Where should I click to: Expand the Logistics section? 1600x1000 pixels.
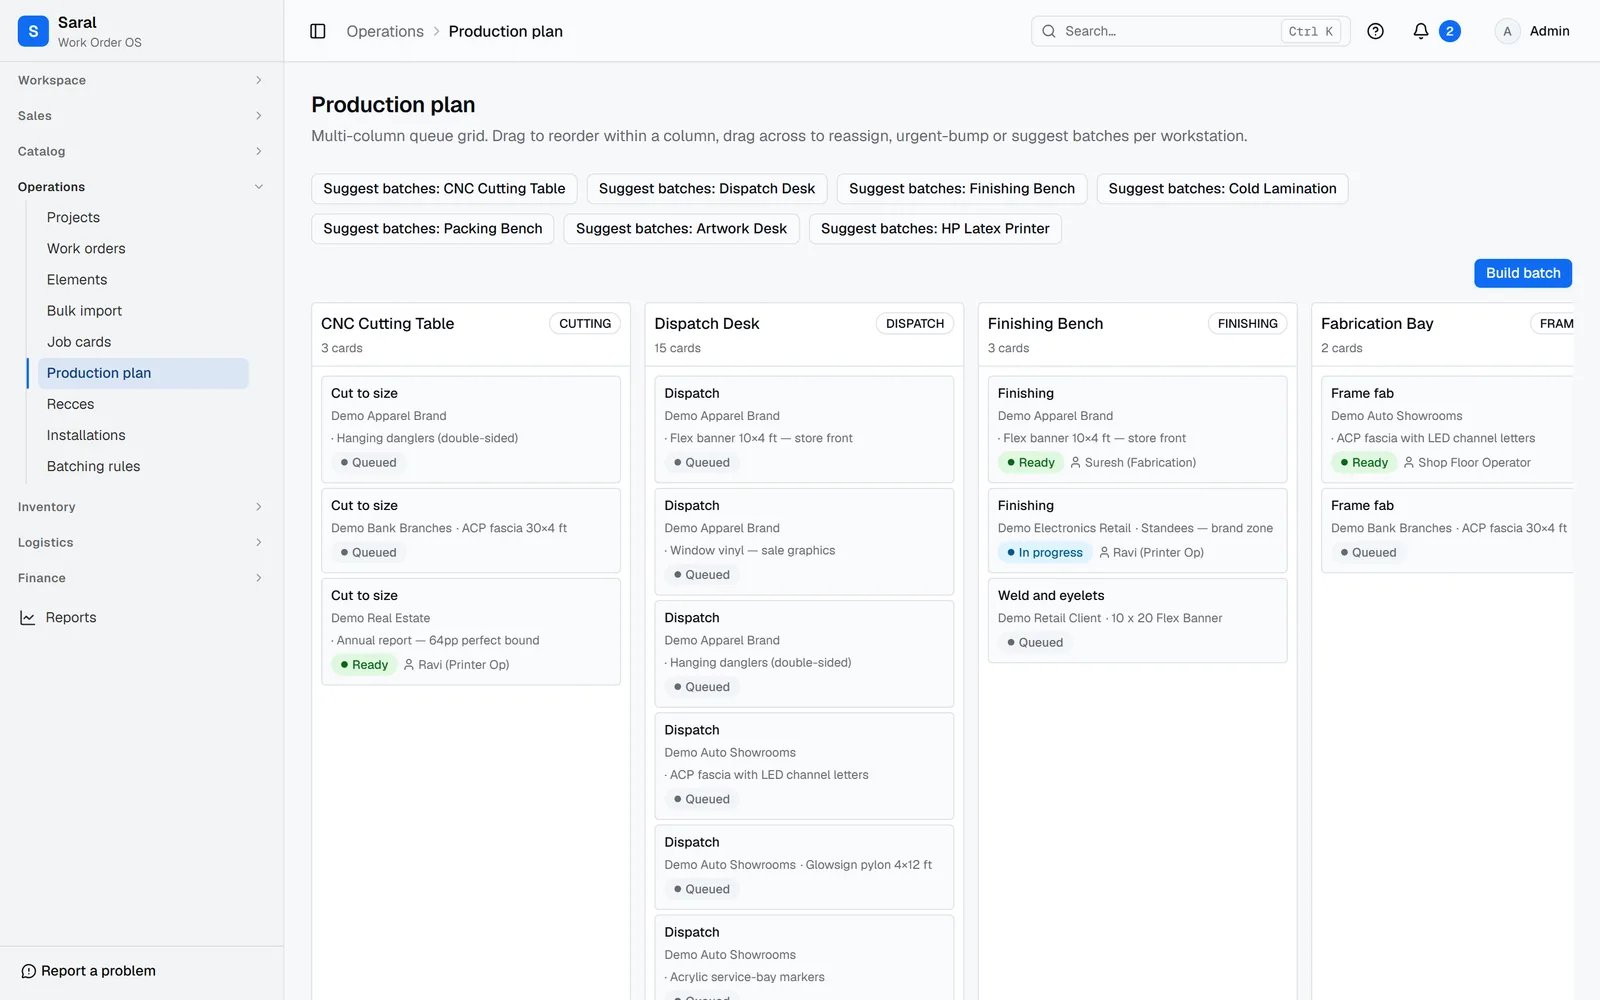140,542
